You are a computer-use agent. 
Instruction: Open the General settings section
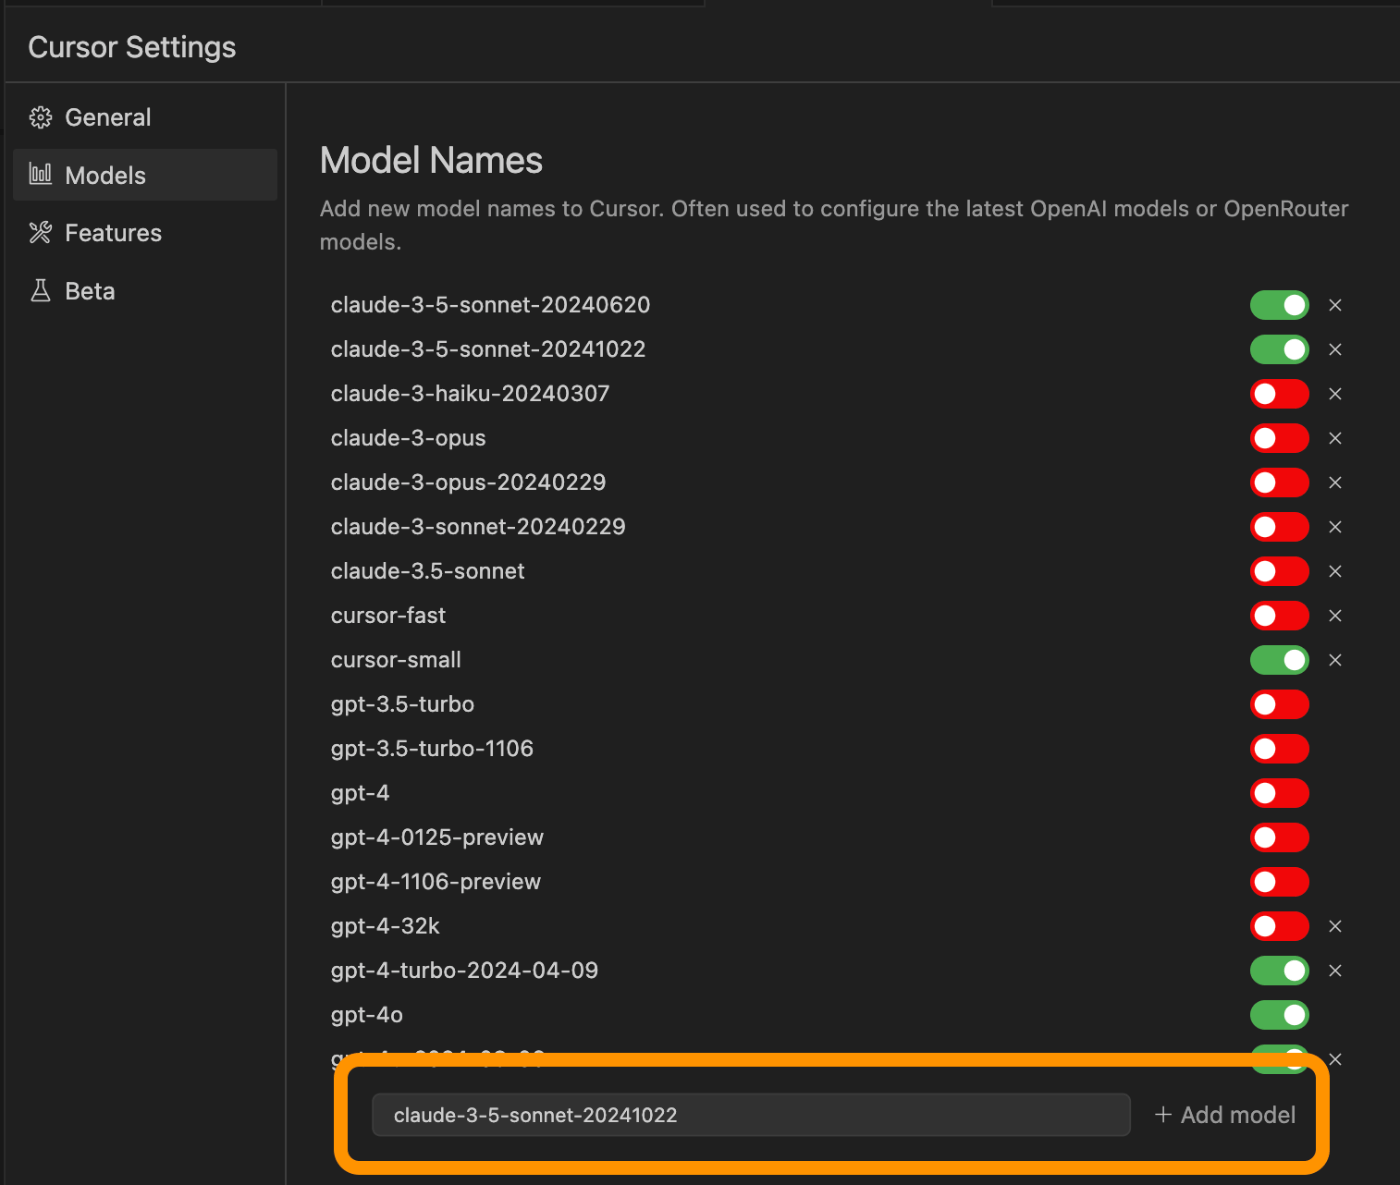(145, 118)
